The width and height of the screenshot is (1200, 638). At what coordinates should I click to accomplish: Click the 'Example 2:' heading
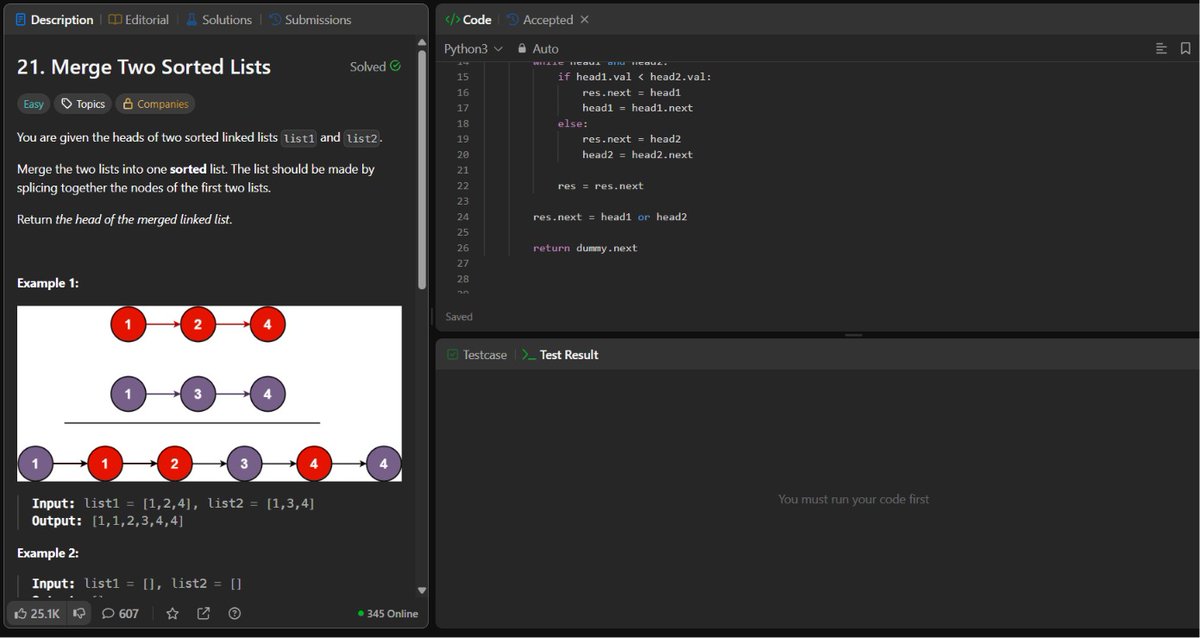pos(48,553)
